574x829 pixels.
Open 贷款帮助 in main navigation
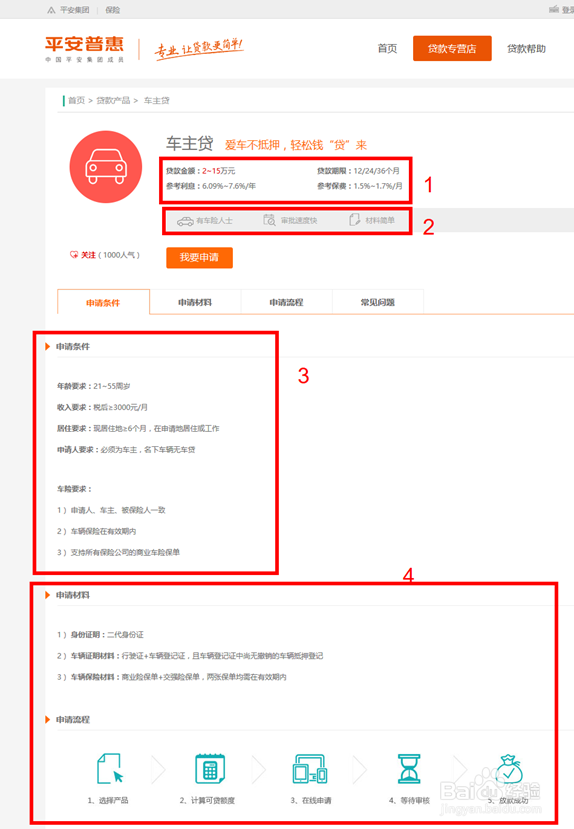[526, 49]
